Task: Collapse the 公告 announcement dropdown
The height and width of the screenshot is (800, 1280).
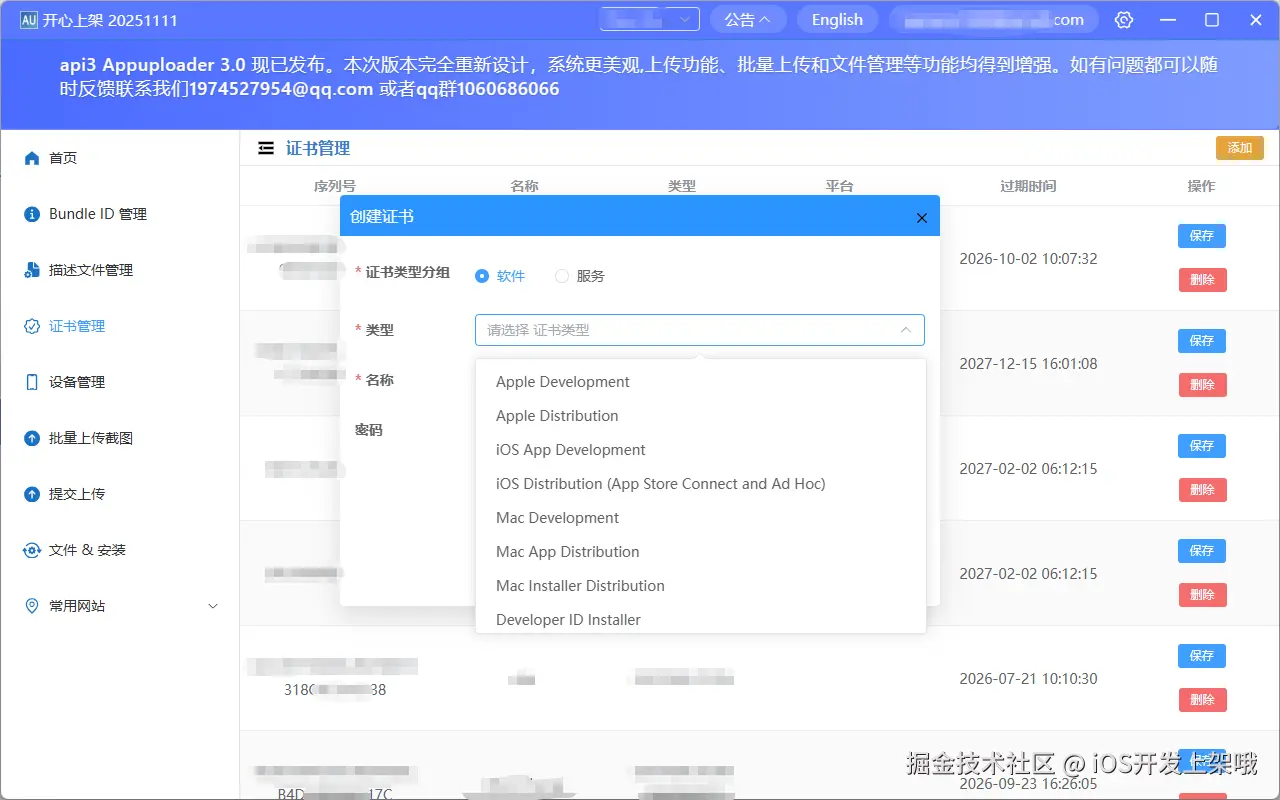Action: tap(748, 19)
